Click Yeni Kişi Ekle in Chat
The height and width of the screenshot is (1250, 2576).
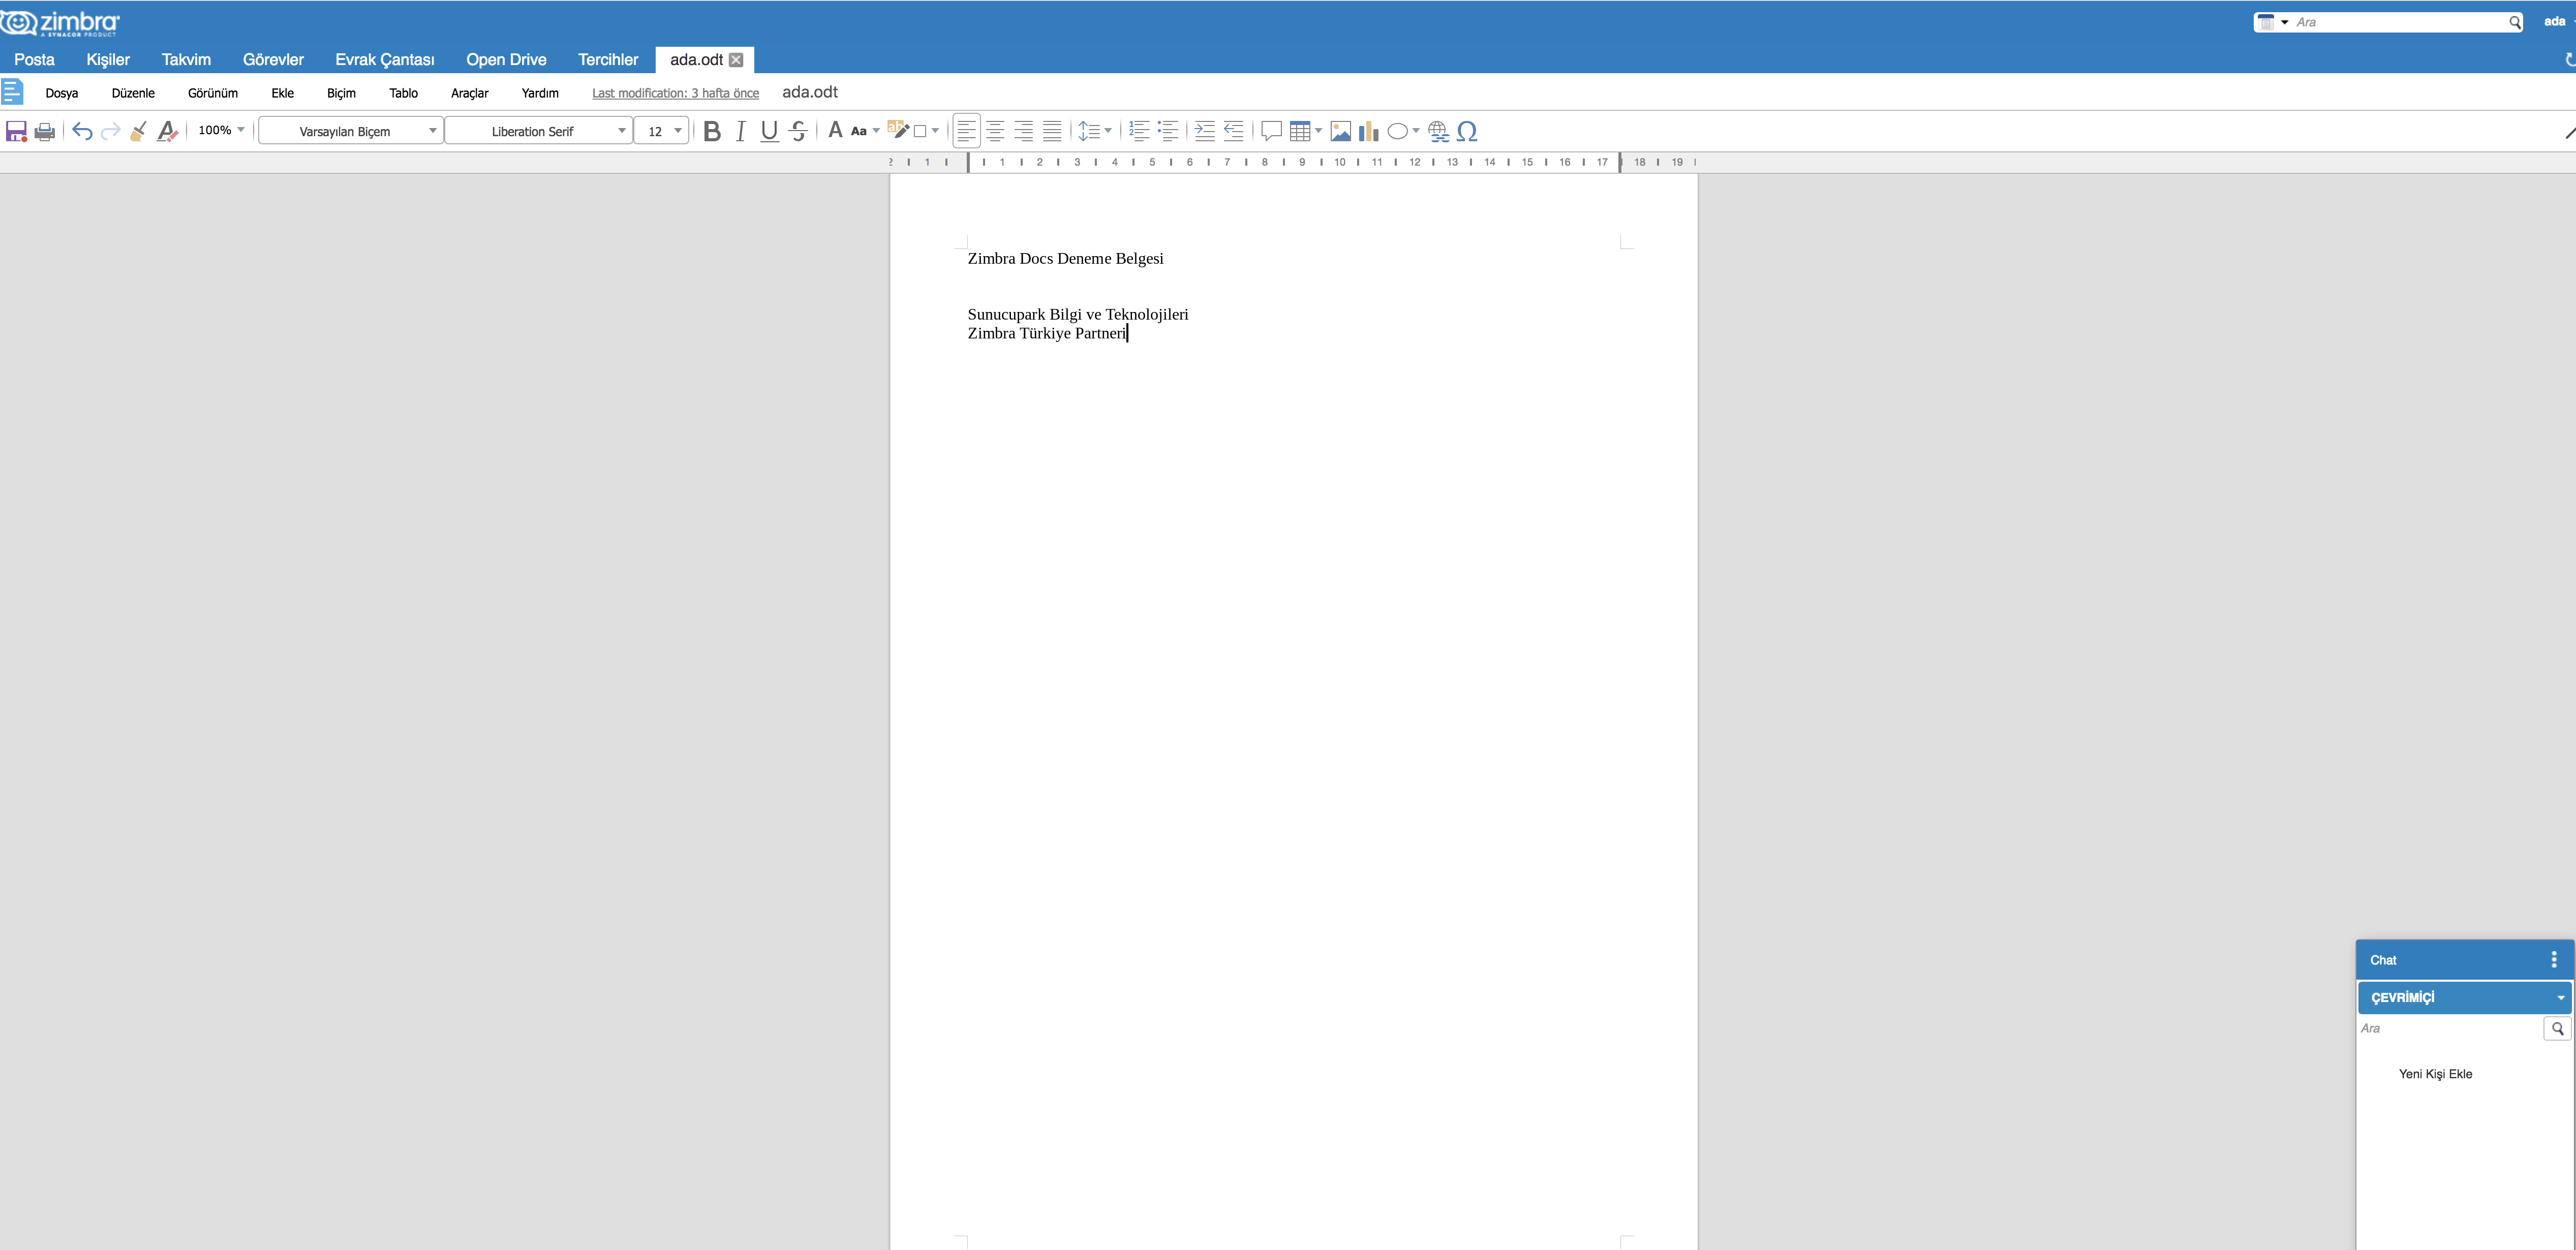pos(2435,1074)
